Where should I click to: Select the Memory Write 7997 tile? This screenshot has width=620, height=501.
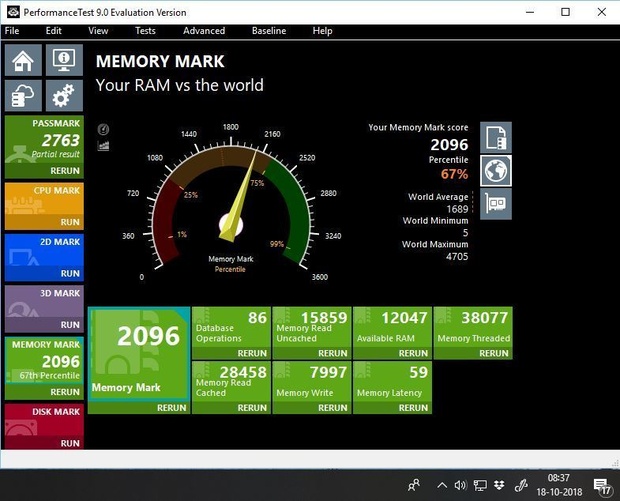pos(312,382)
